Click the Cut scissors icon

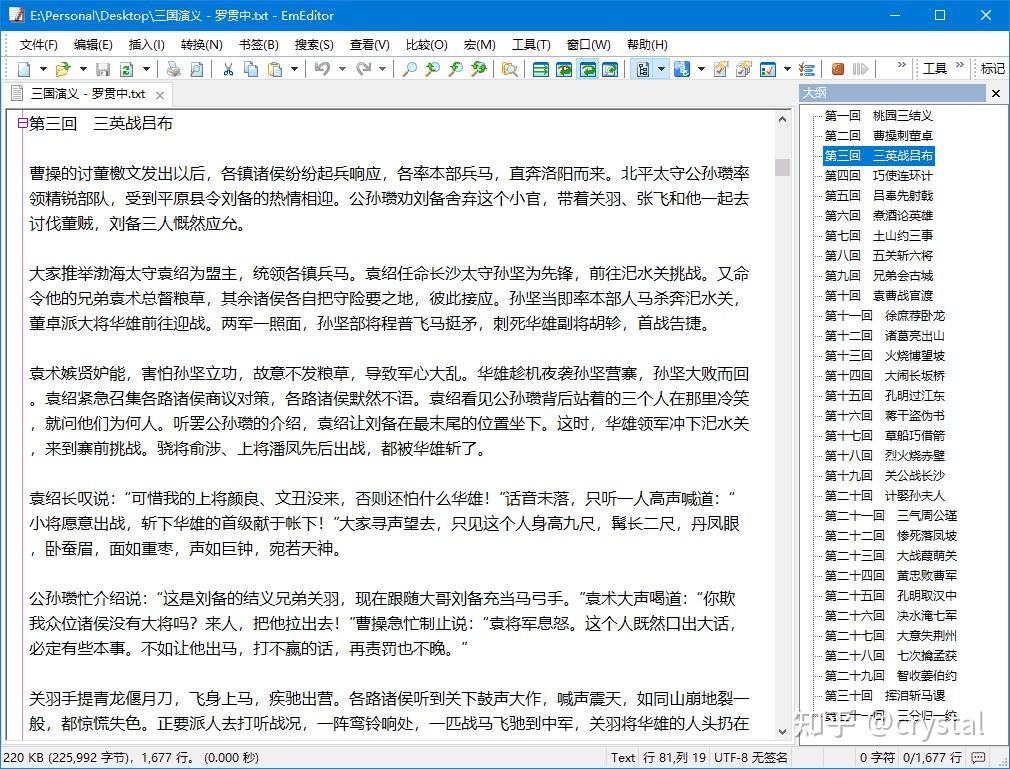[228, 69]
